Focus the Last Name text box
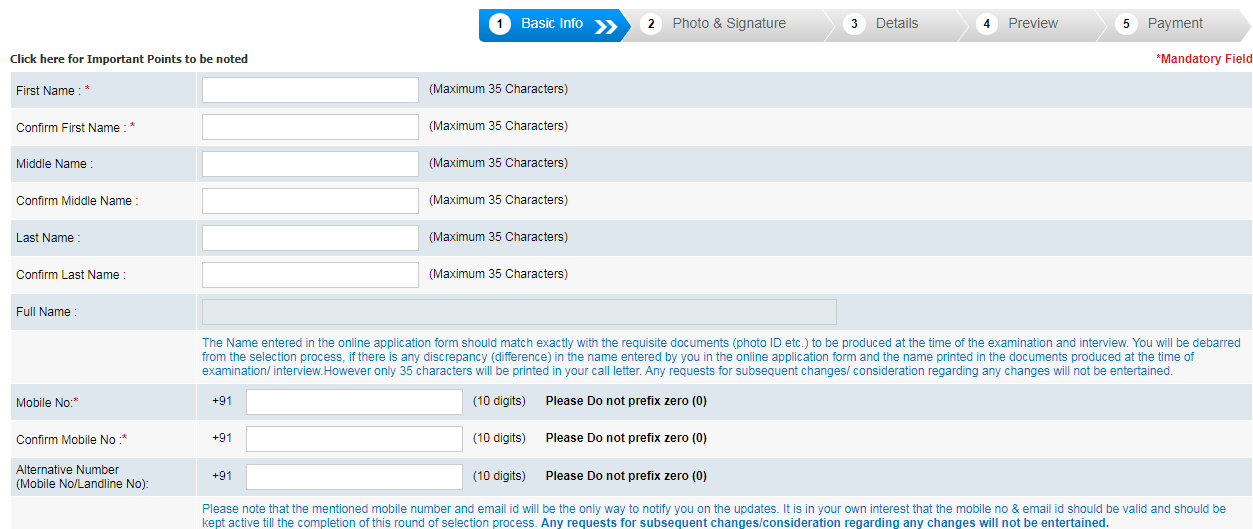 [310, 238]
